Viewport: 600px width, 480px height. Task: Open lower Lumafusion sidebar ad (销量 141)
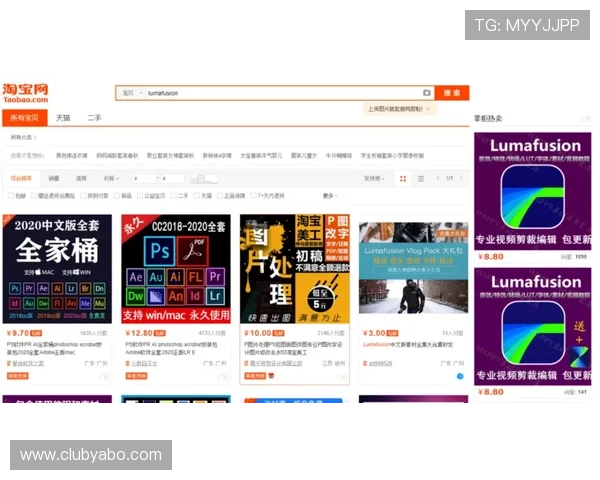pos(533,327)
